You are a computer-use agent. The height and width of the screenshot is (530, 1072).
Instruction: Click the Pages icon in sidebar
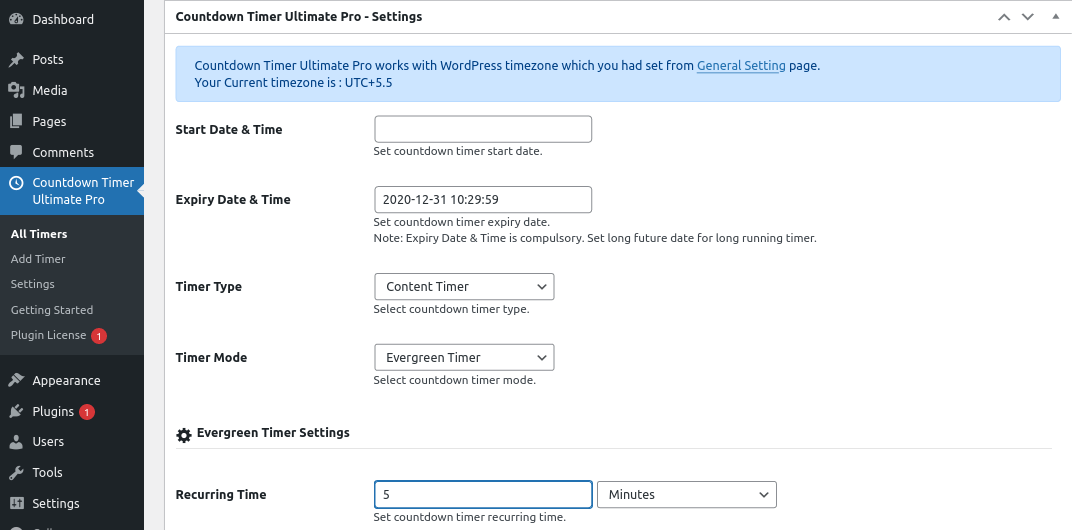click(x=16, y=121)
